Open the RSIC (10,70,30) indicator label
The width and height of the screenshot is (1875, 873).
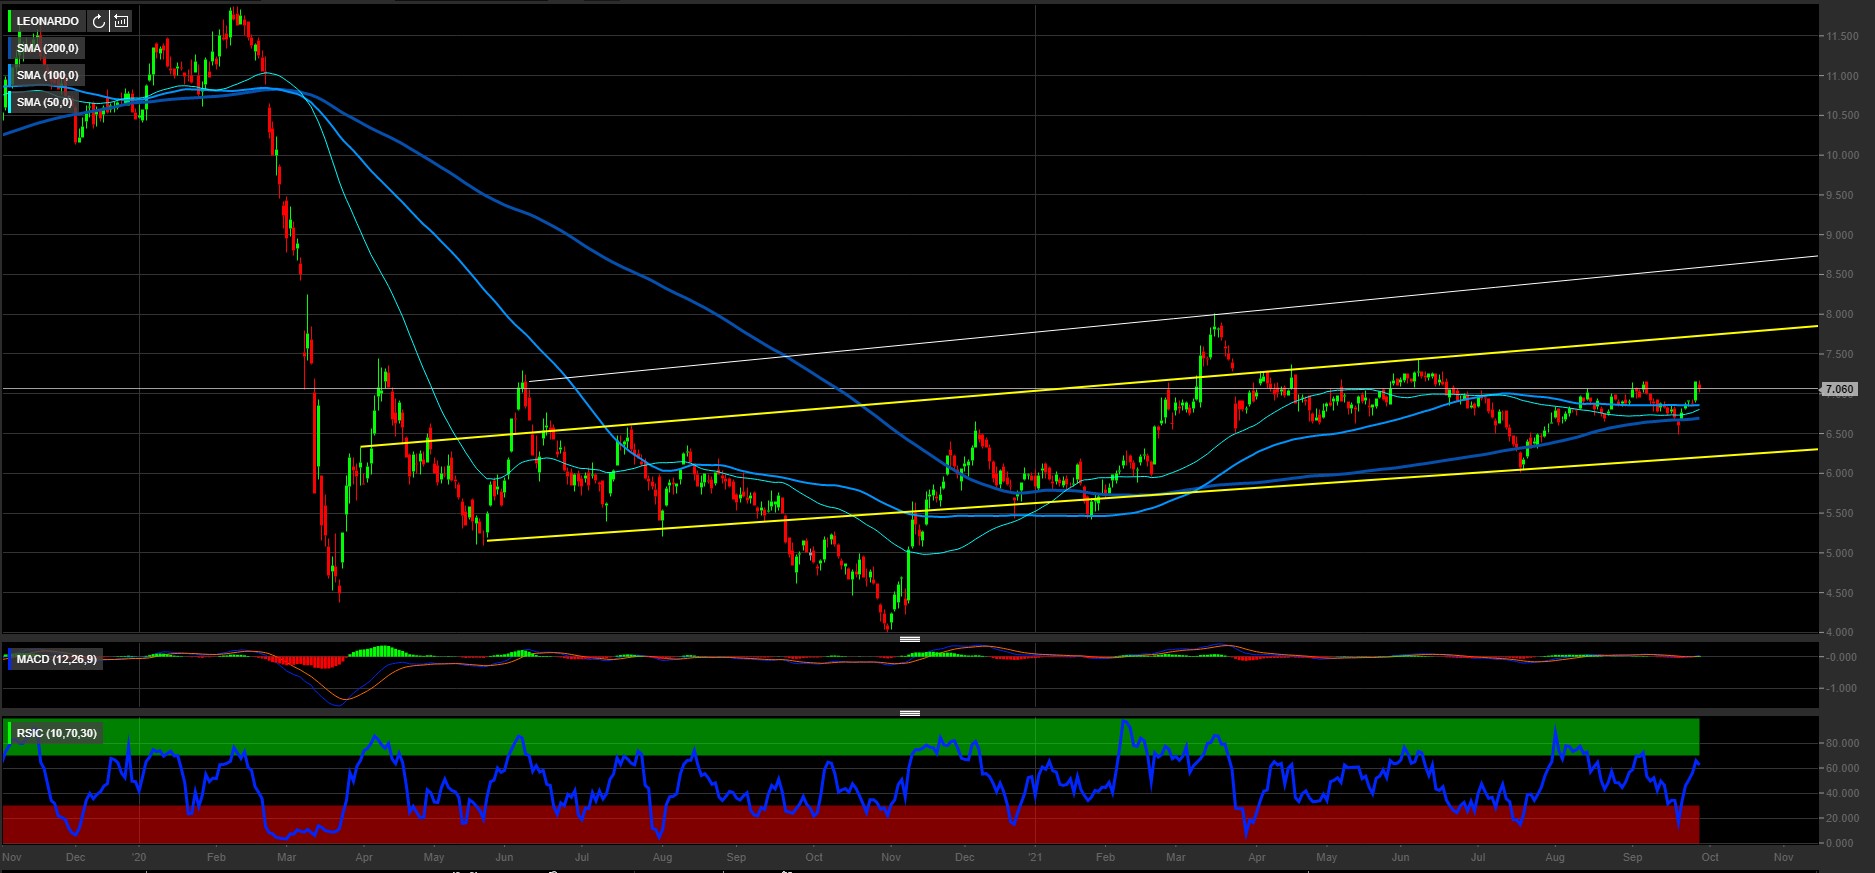point(56,733)
